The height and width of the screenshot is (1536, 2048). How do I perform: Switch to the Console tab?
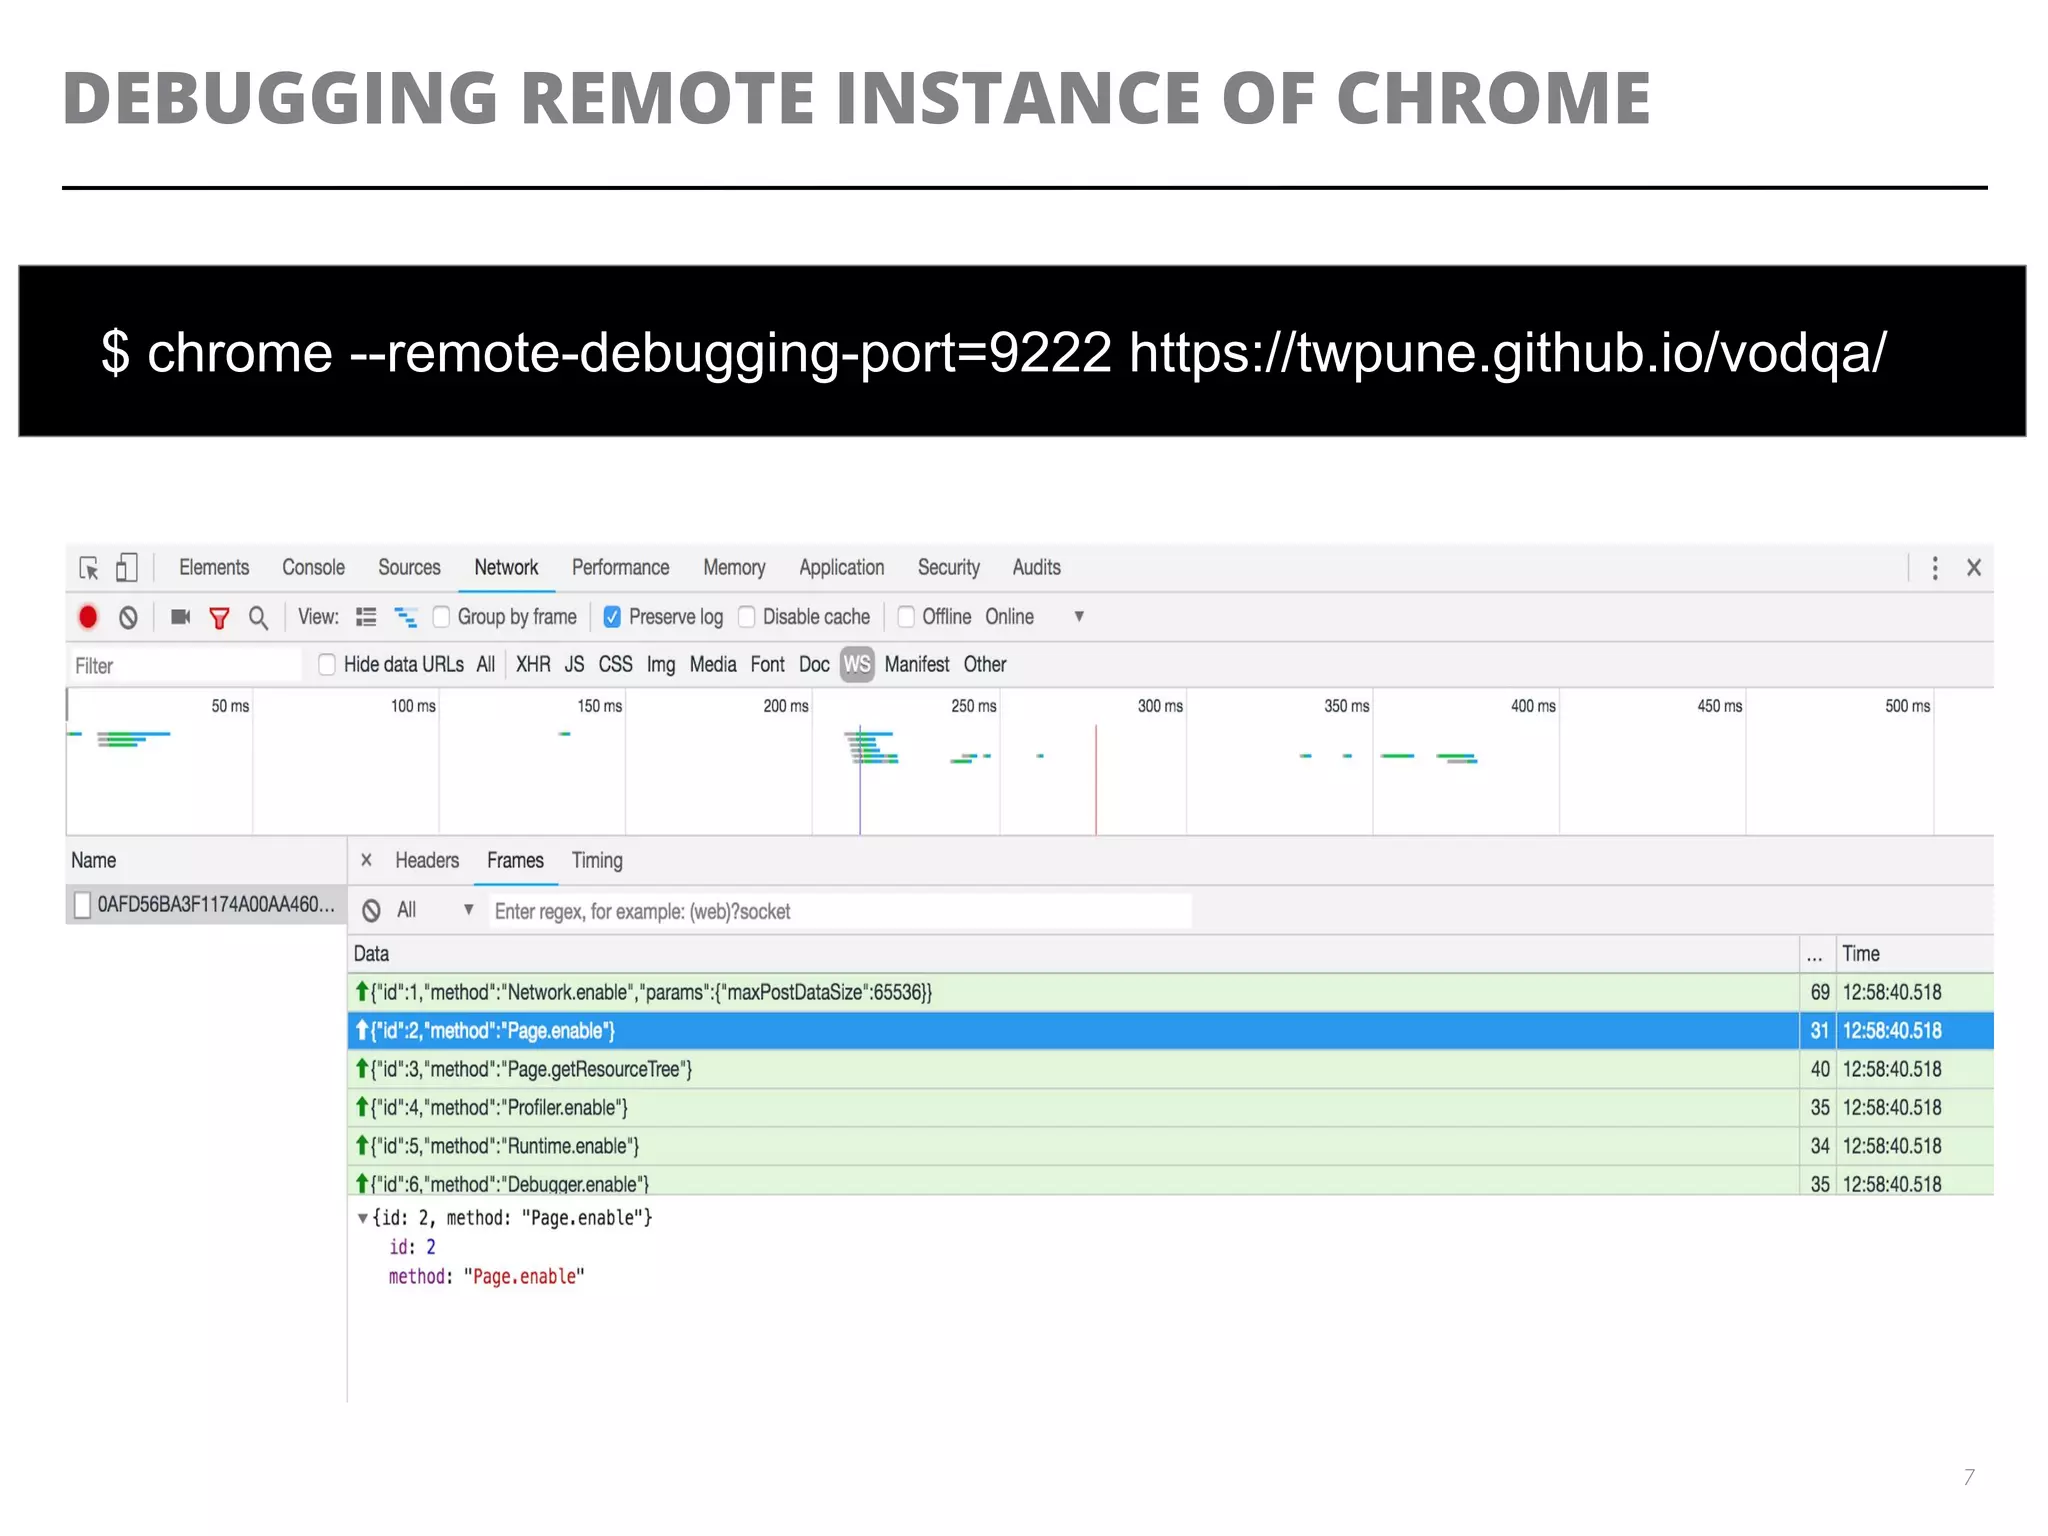[313, 567]
